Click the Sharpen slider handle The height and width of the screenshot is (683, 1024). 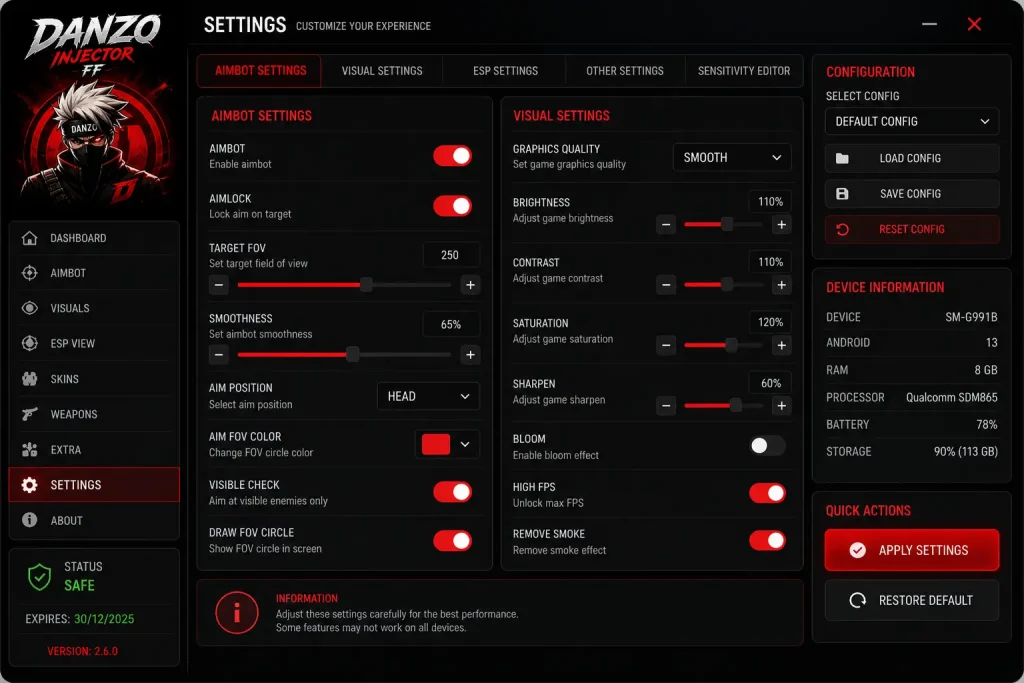tap(736, 405)
